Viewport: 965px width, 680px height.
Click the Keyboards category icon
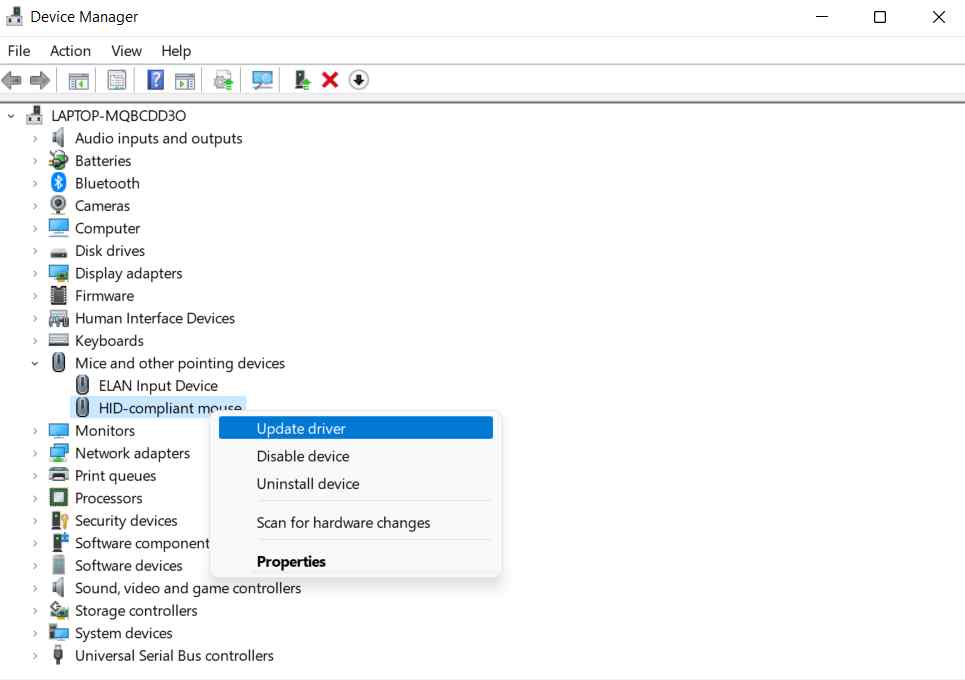(58, 340)
